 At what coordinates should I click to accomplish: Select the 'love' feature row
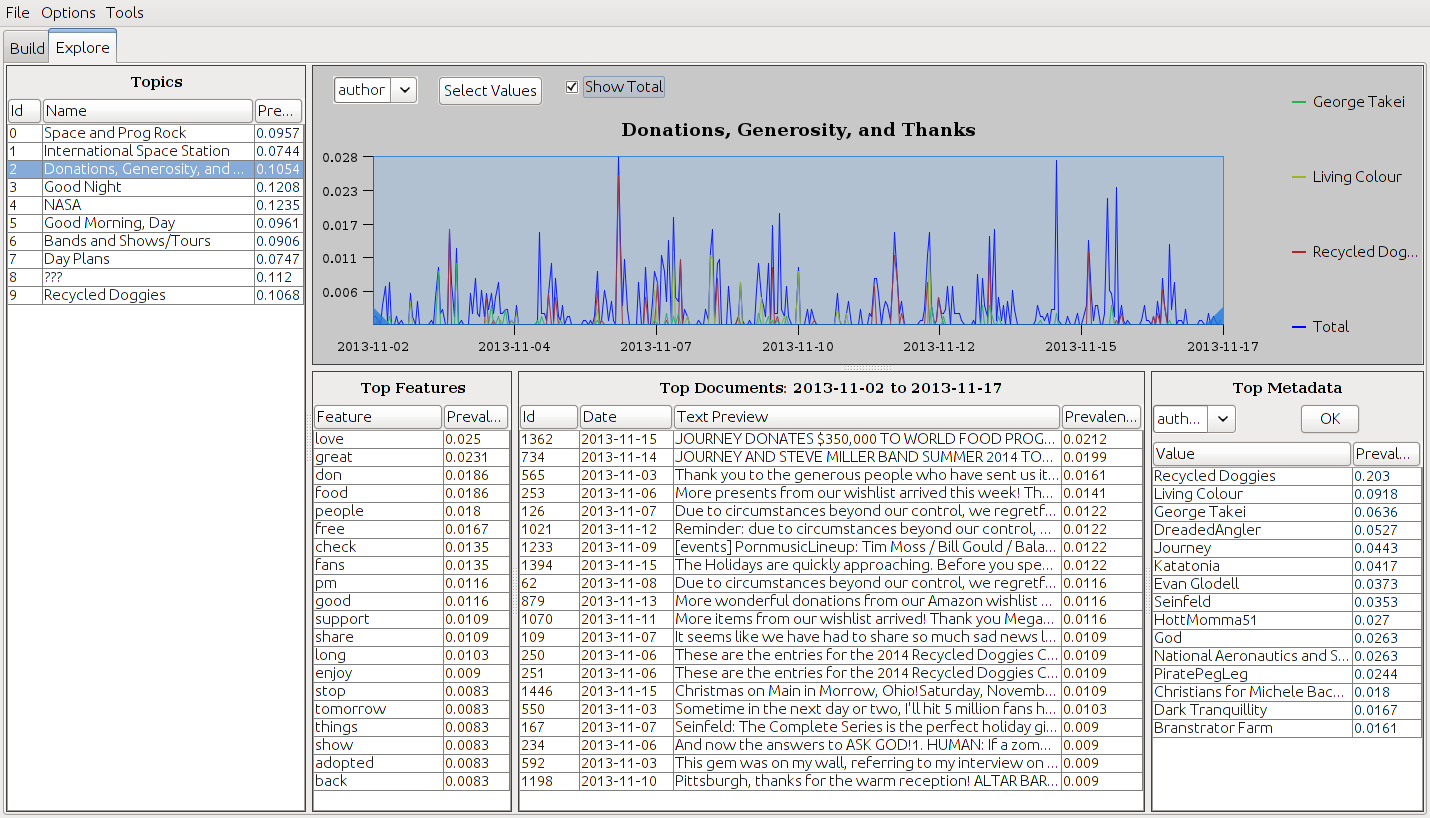point(377,439)
